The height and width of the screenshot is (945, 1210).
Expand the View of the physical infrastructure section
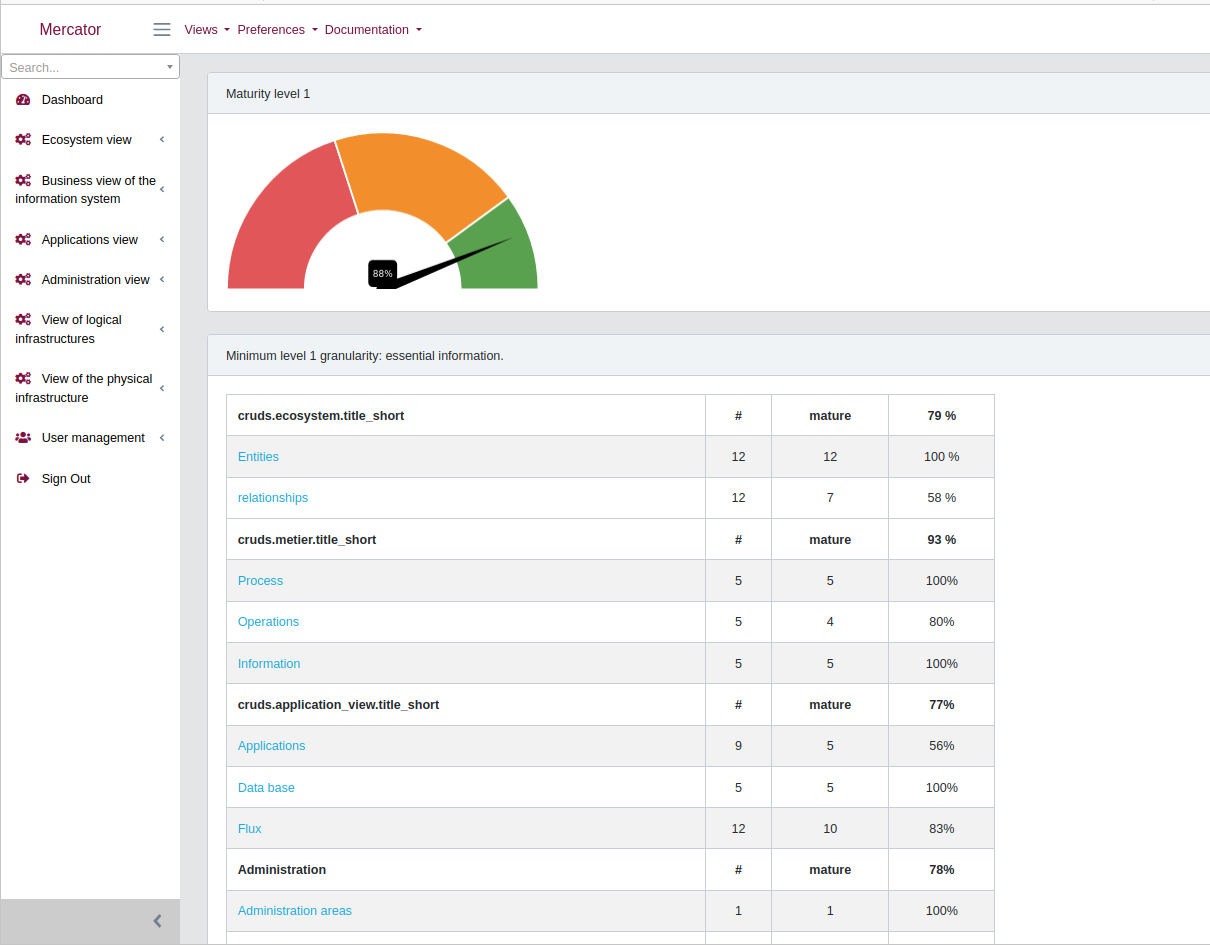coord(162,388)
